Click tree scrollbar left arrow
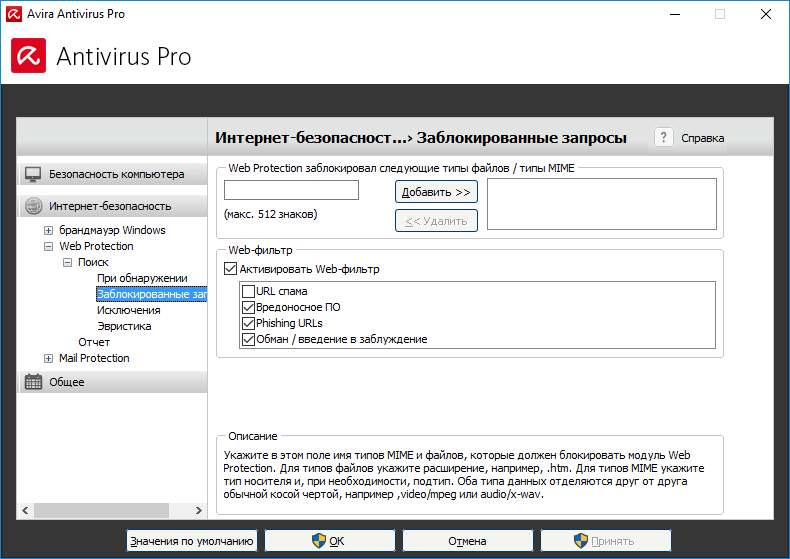The width and height of the screenshot is (790, 559). (25, 510)
